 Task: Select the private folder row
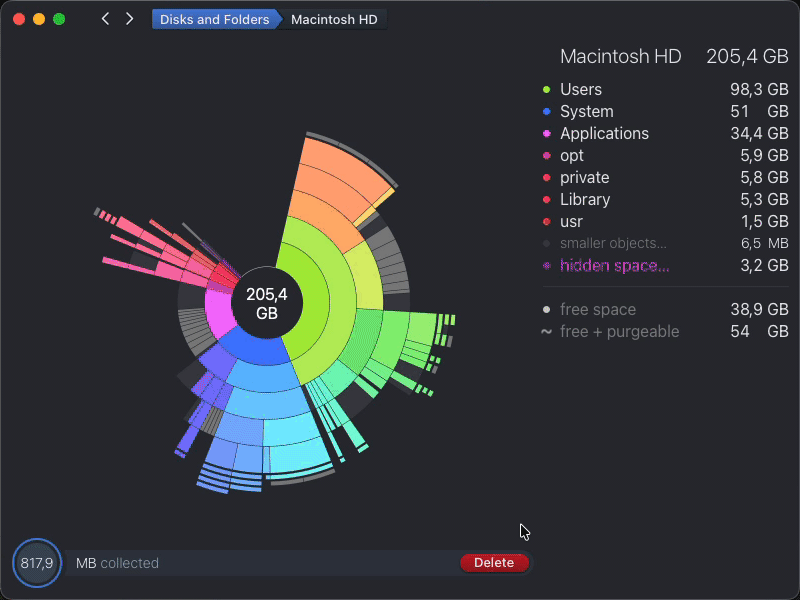click(665, 177)
